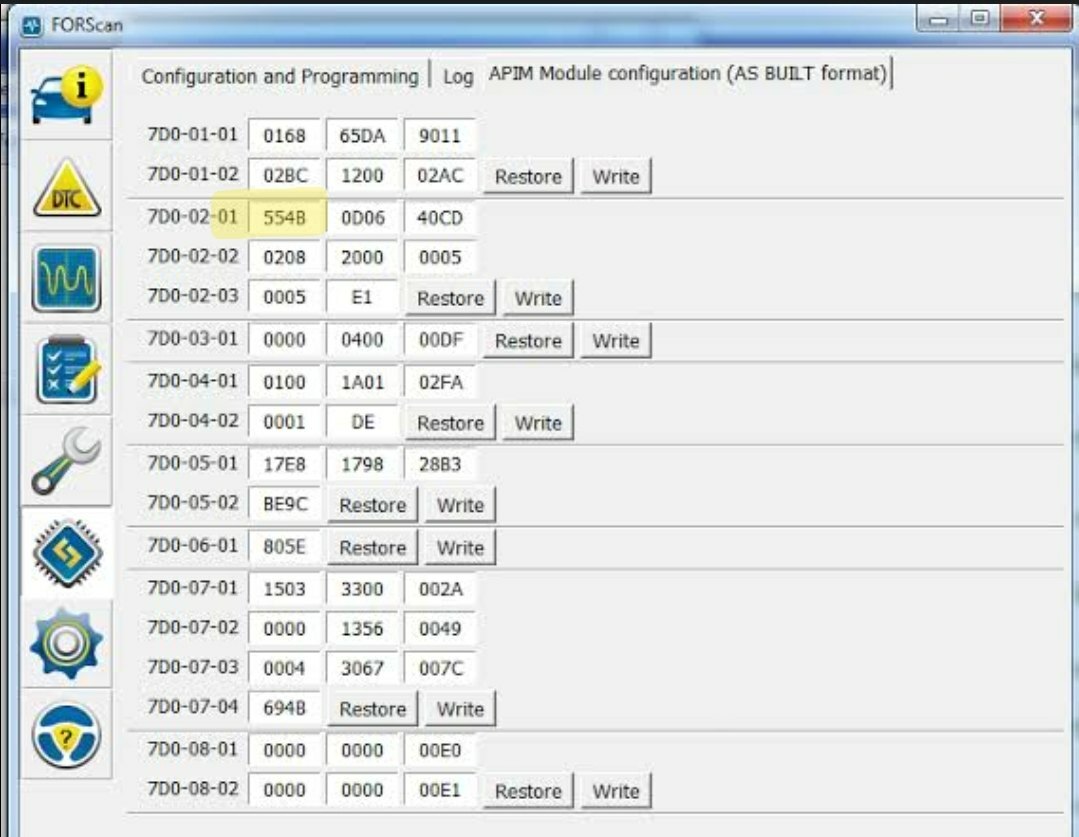Click the 694B field in row 7D0-07-04
Image resolution: width=1079 pixels, height=837 pixels.
(284, 708)
